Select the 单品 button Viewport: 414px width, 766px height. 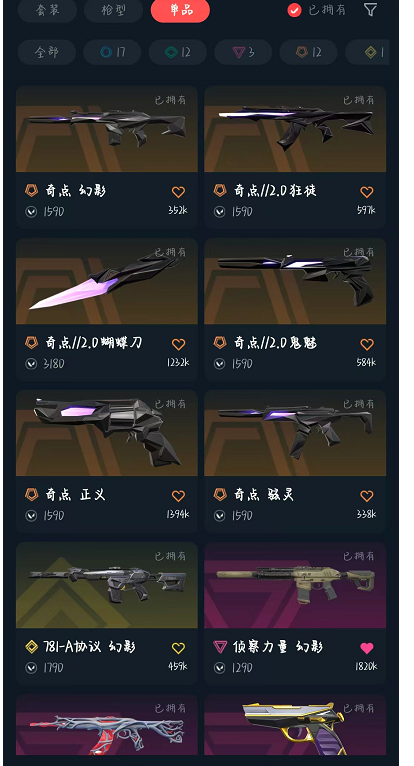[x=180, y=10]
